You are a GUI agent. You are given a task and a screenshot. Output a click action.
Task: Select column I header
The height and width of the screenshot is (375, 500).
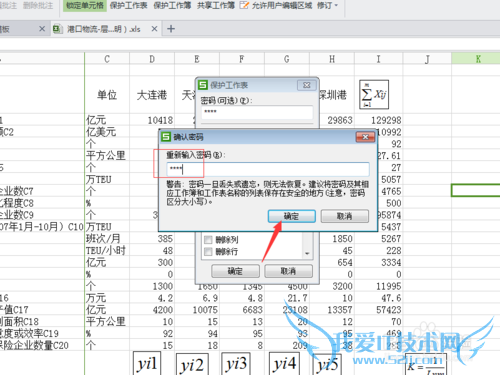(x=379, y=59)
